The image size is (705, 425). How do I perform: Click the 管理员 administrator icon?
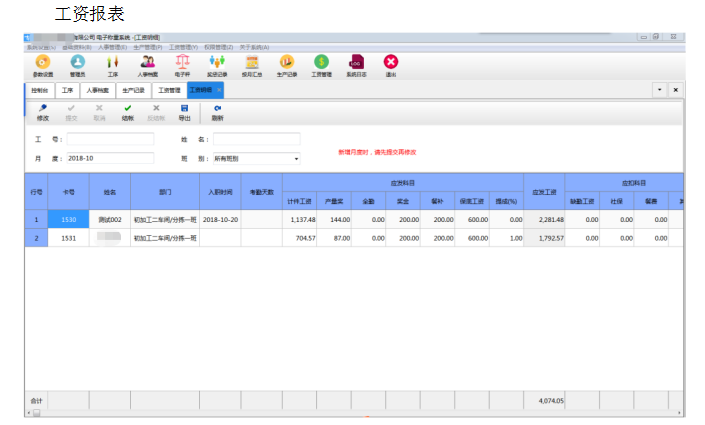click(78, 65)
